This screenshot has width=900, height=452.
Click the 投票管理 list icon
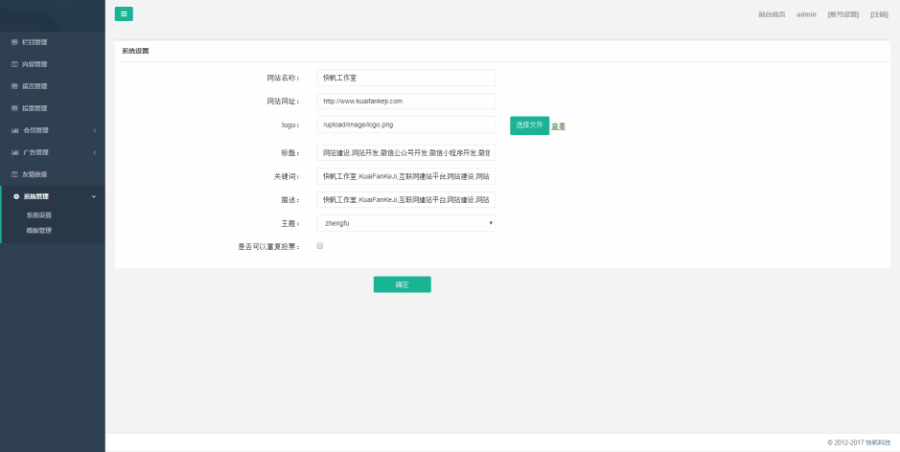(15, 108)
